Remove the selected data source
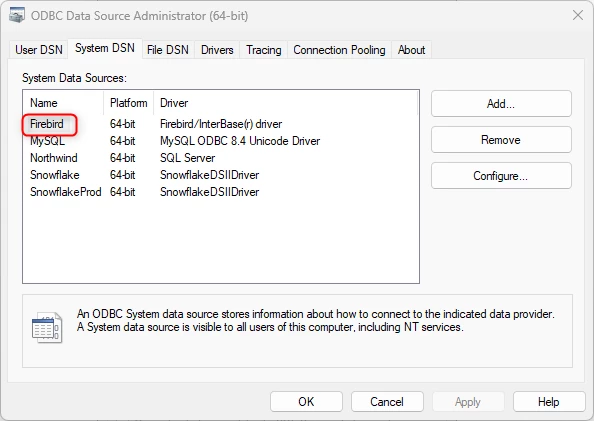Viewport: 594px width, 421px height. pos(501,139)
